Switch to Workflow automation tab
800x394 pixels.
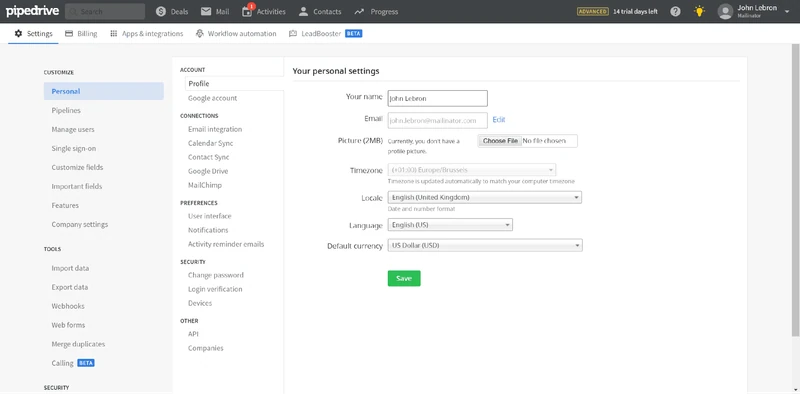(x=236, y=34)
